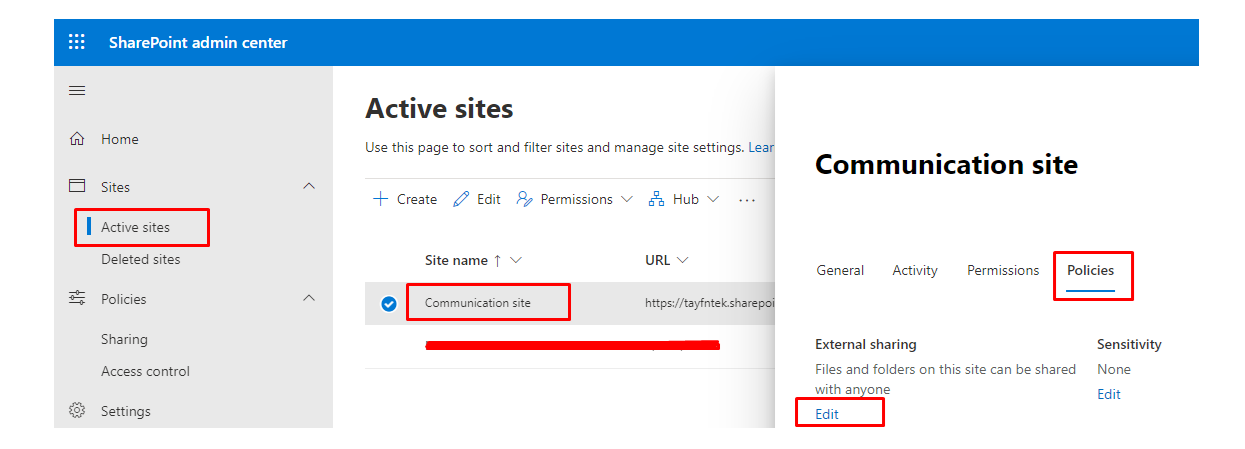Click the Create plus icon
The image size is (1245, 449).
[381, 199]
